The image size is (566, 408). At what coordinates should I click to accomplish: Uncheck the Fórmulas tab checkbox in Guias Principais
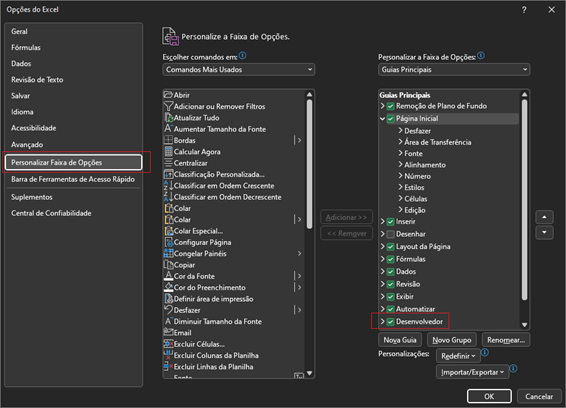click(390, 259)
